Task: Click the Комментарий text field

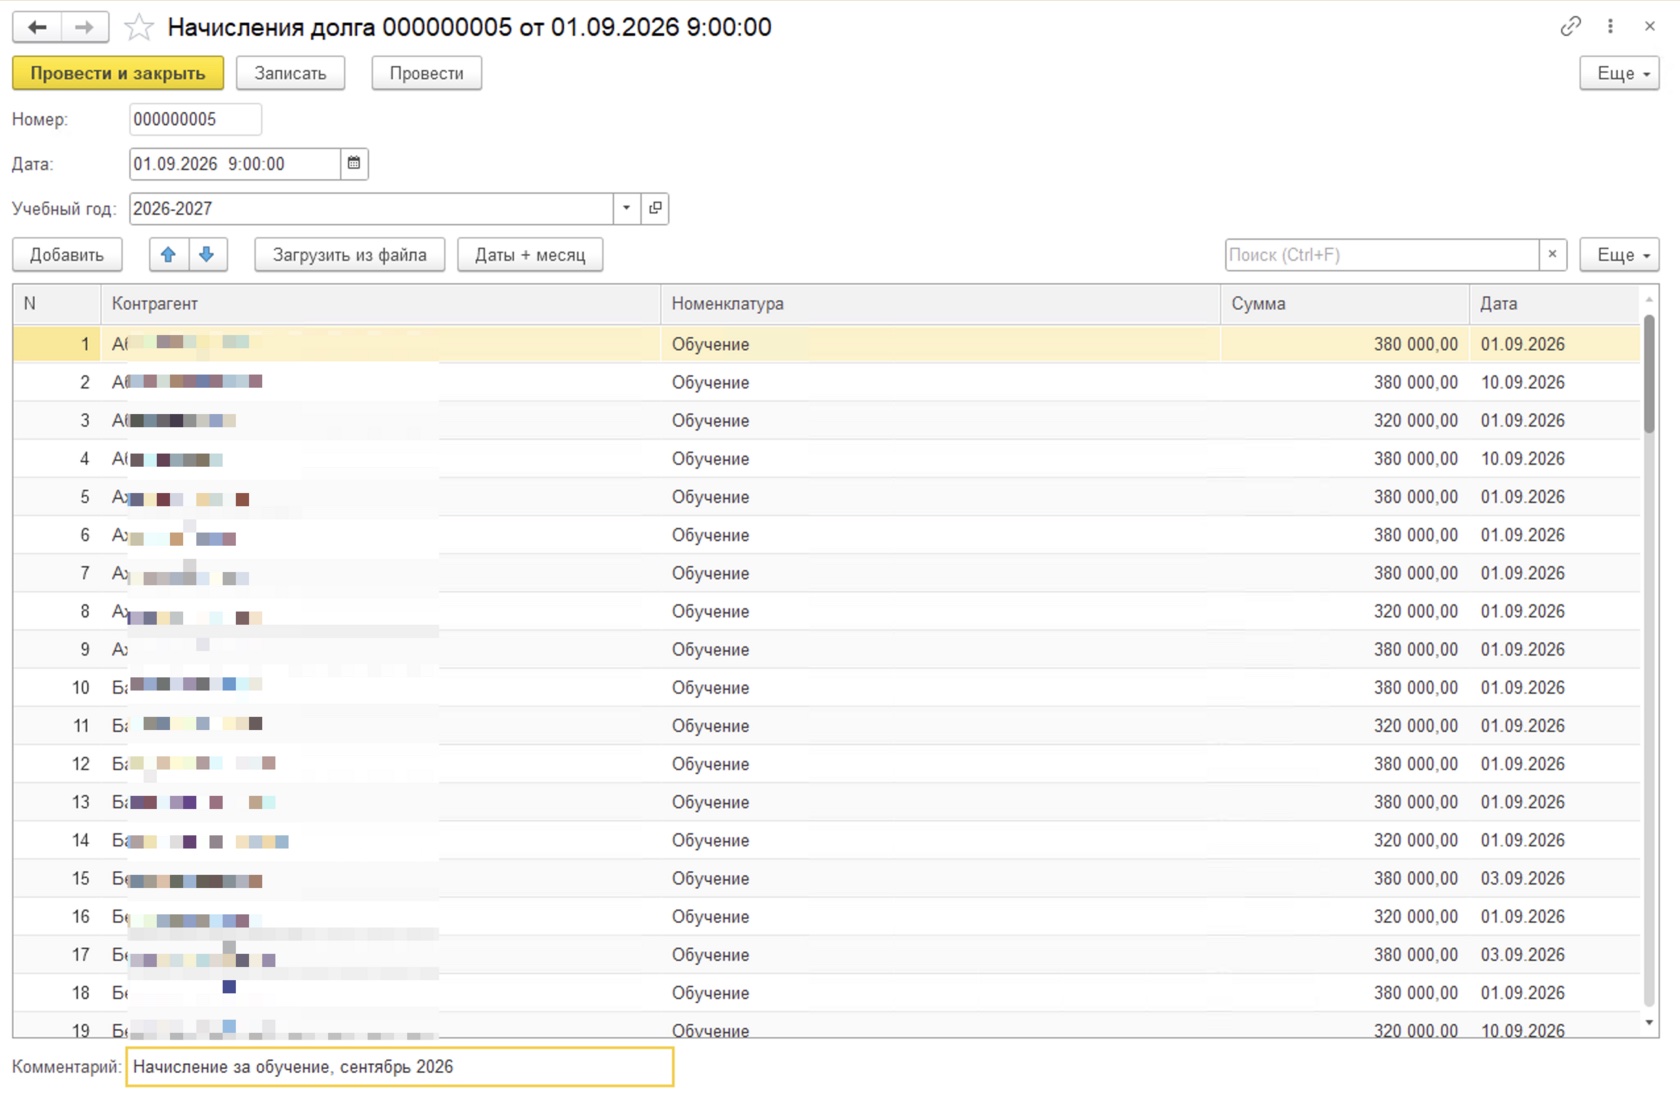Action: pyautogui.click(x=399, y=1066)
